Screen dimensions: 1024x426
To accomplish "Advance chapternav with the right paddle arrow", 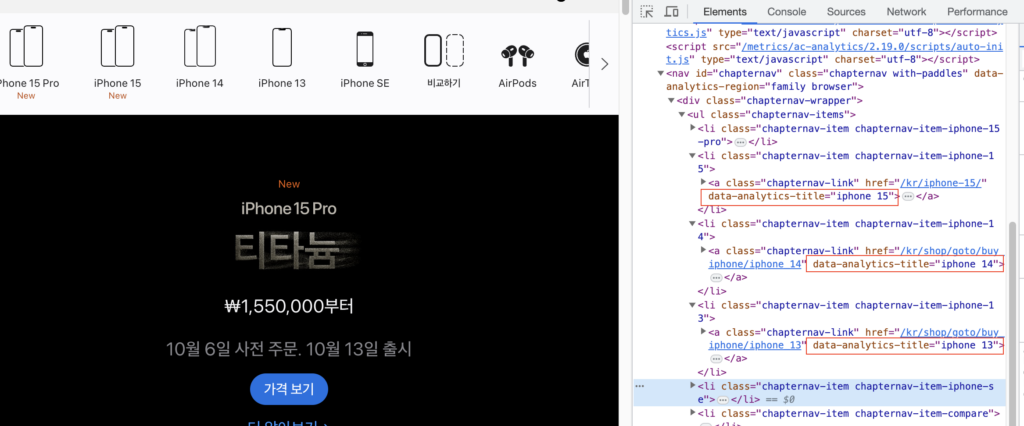I will pos(604,64).
